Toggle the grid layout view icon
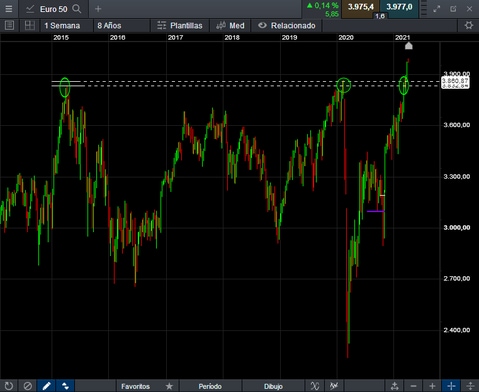Screen dimensions: 479x392 tap(30, 25)
